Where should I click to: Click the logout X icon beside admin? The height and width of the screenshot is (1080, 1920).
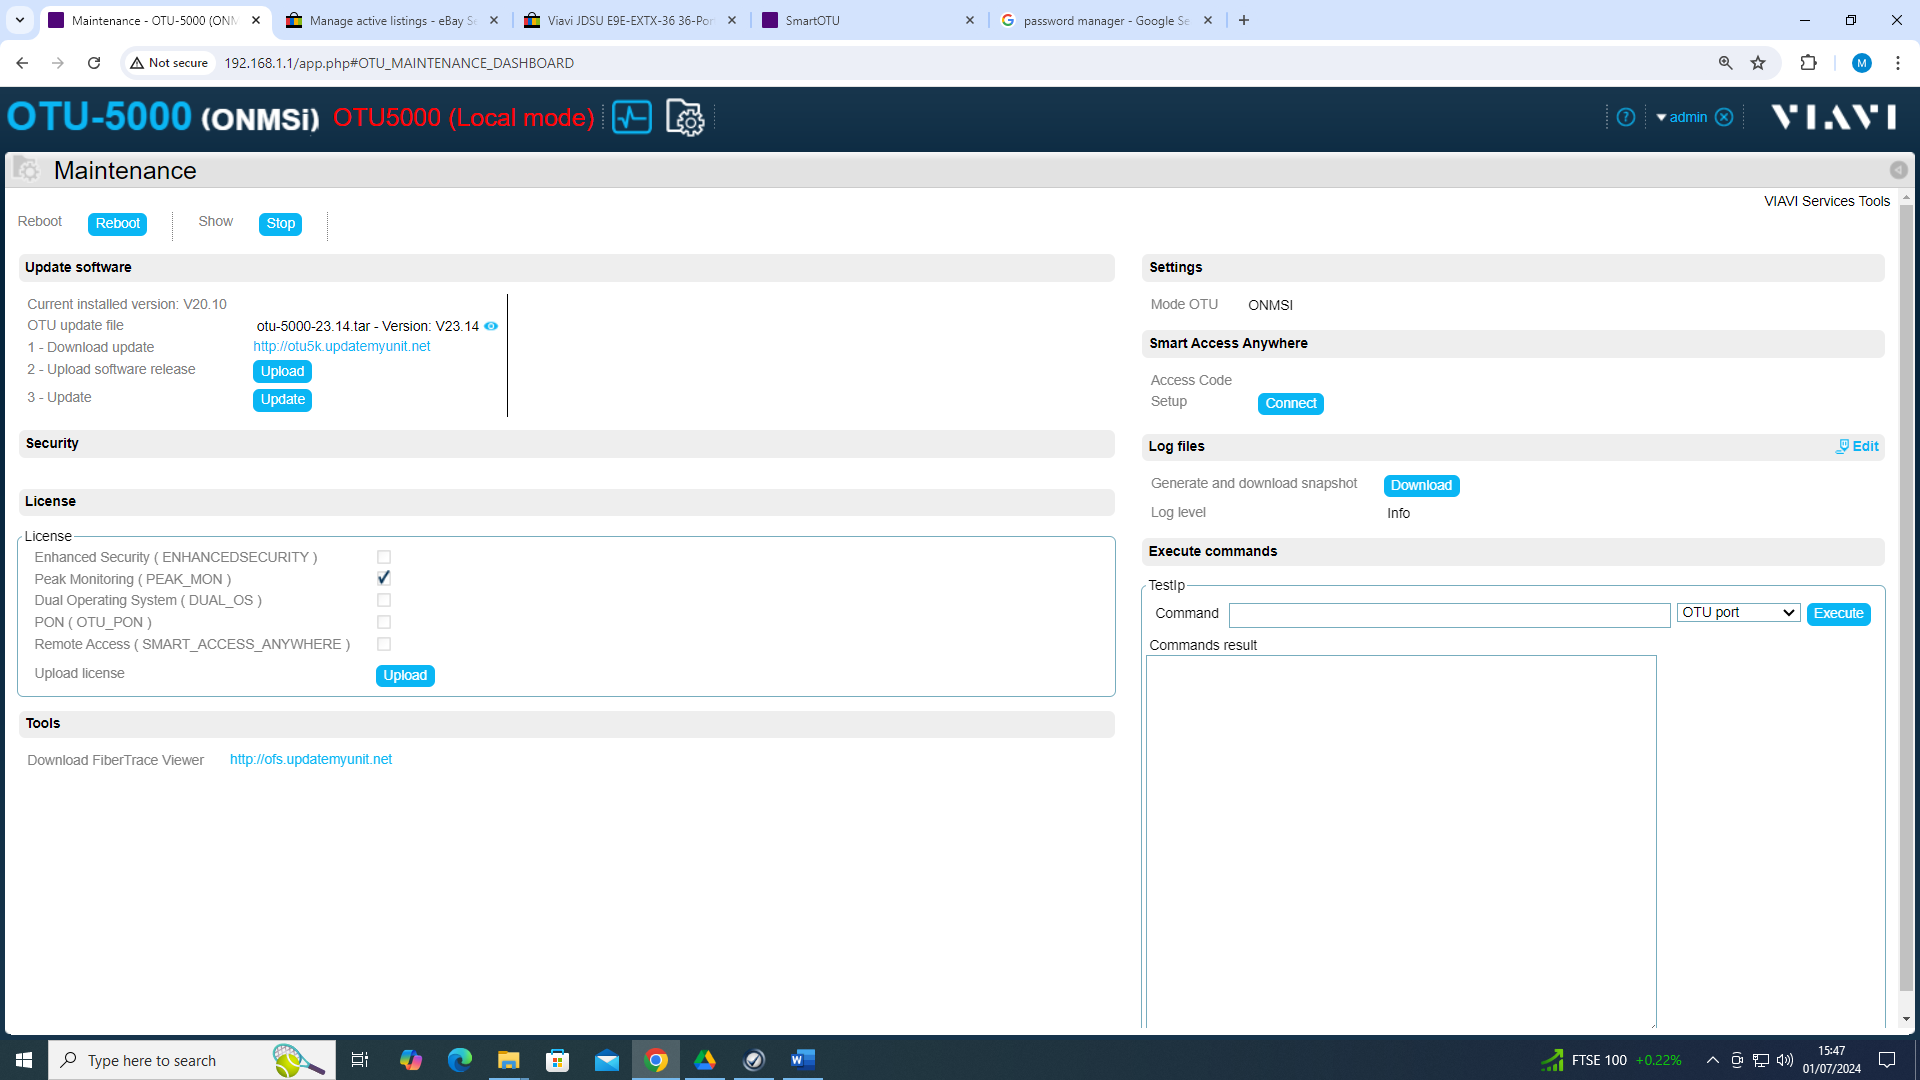click(1724, 117)
